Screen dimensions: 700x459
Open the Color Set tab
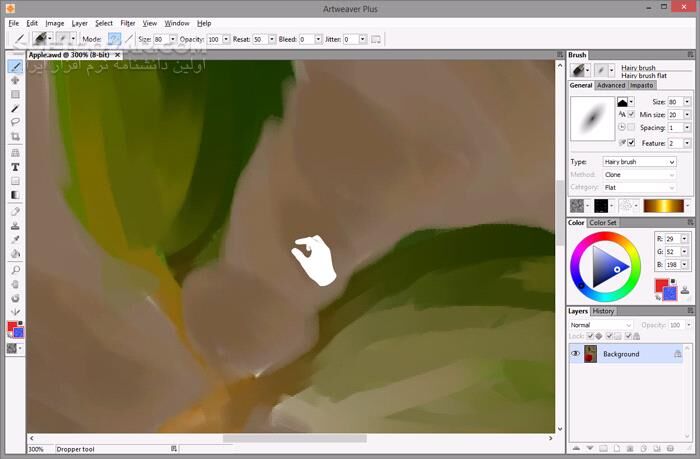tap(603, 223)
